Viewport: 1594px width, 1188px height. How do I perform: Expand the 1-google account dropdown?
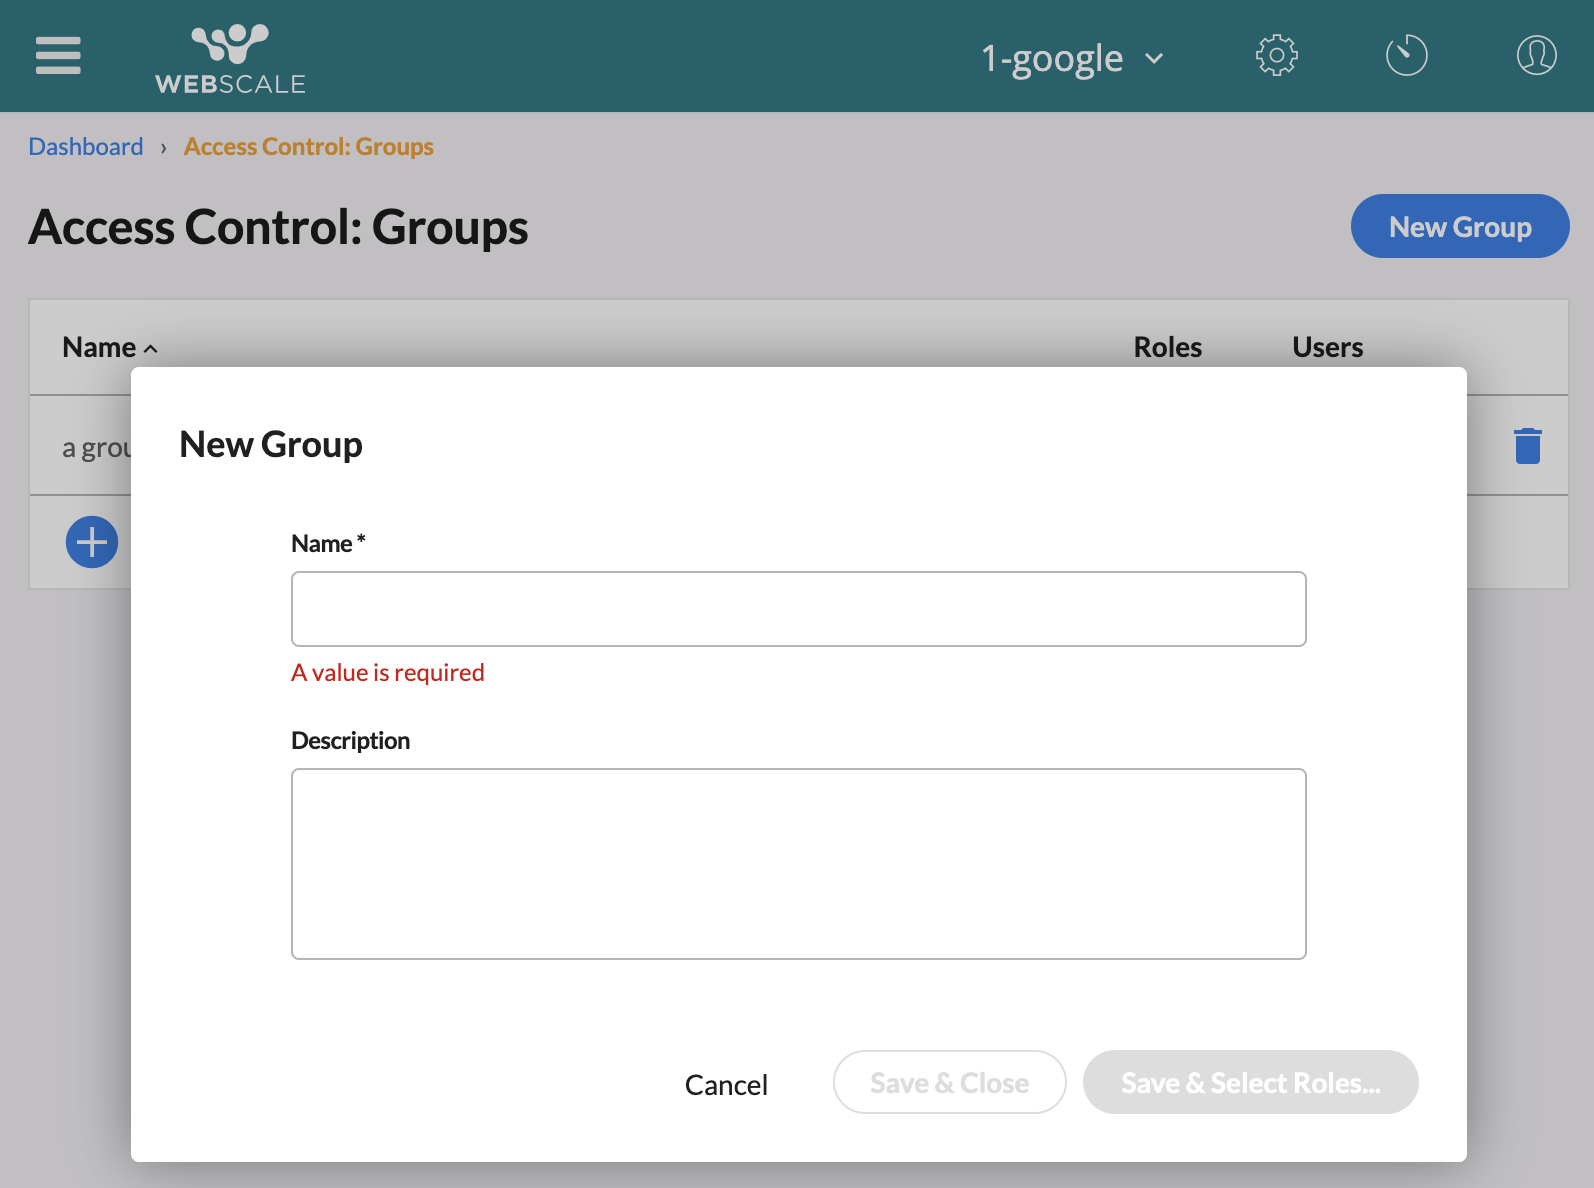1072,59
